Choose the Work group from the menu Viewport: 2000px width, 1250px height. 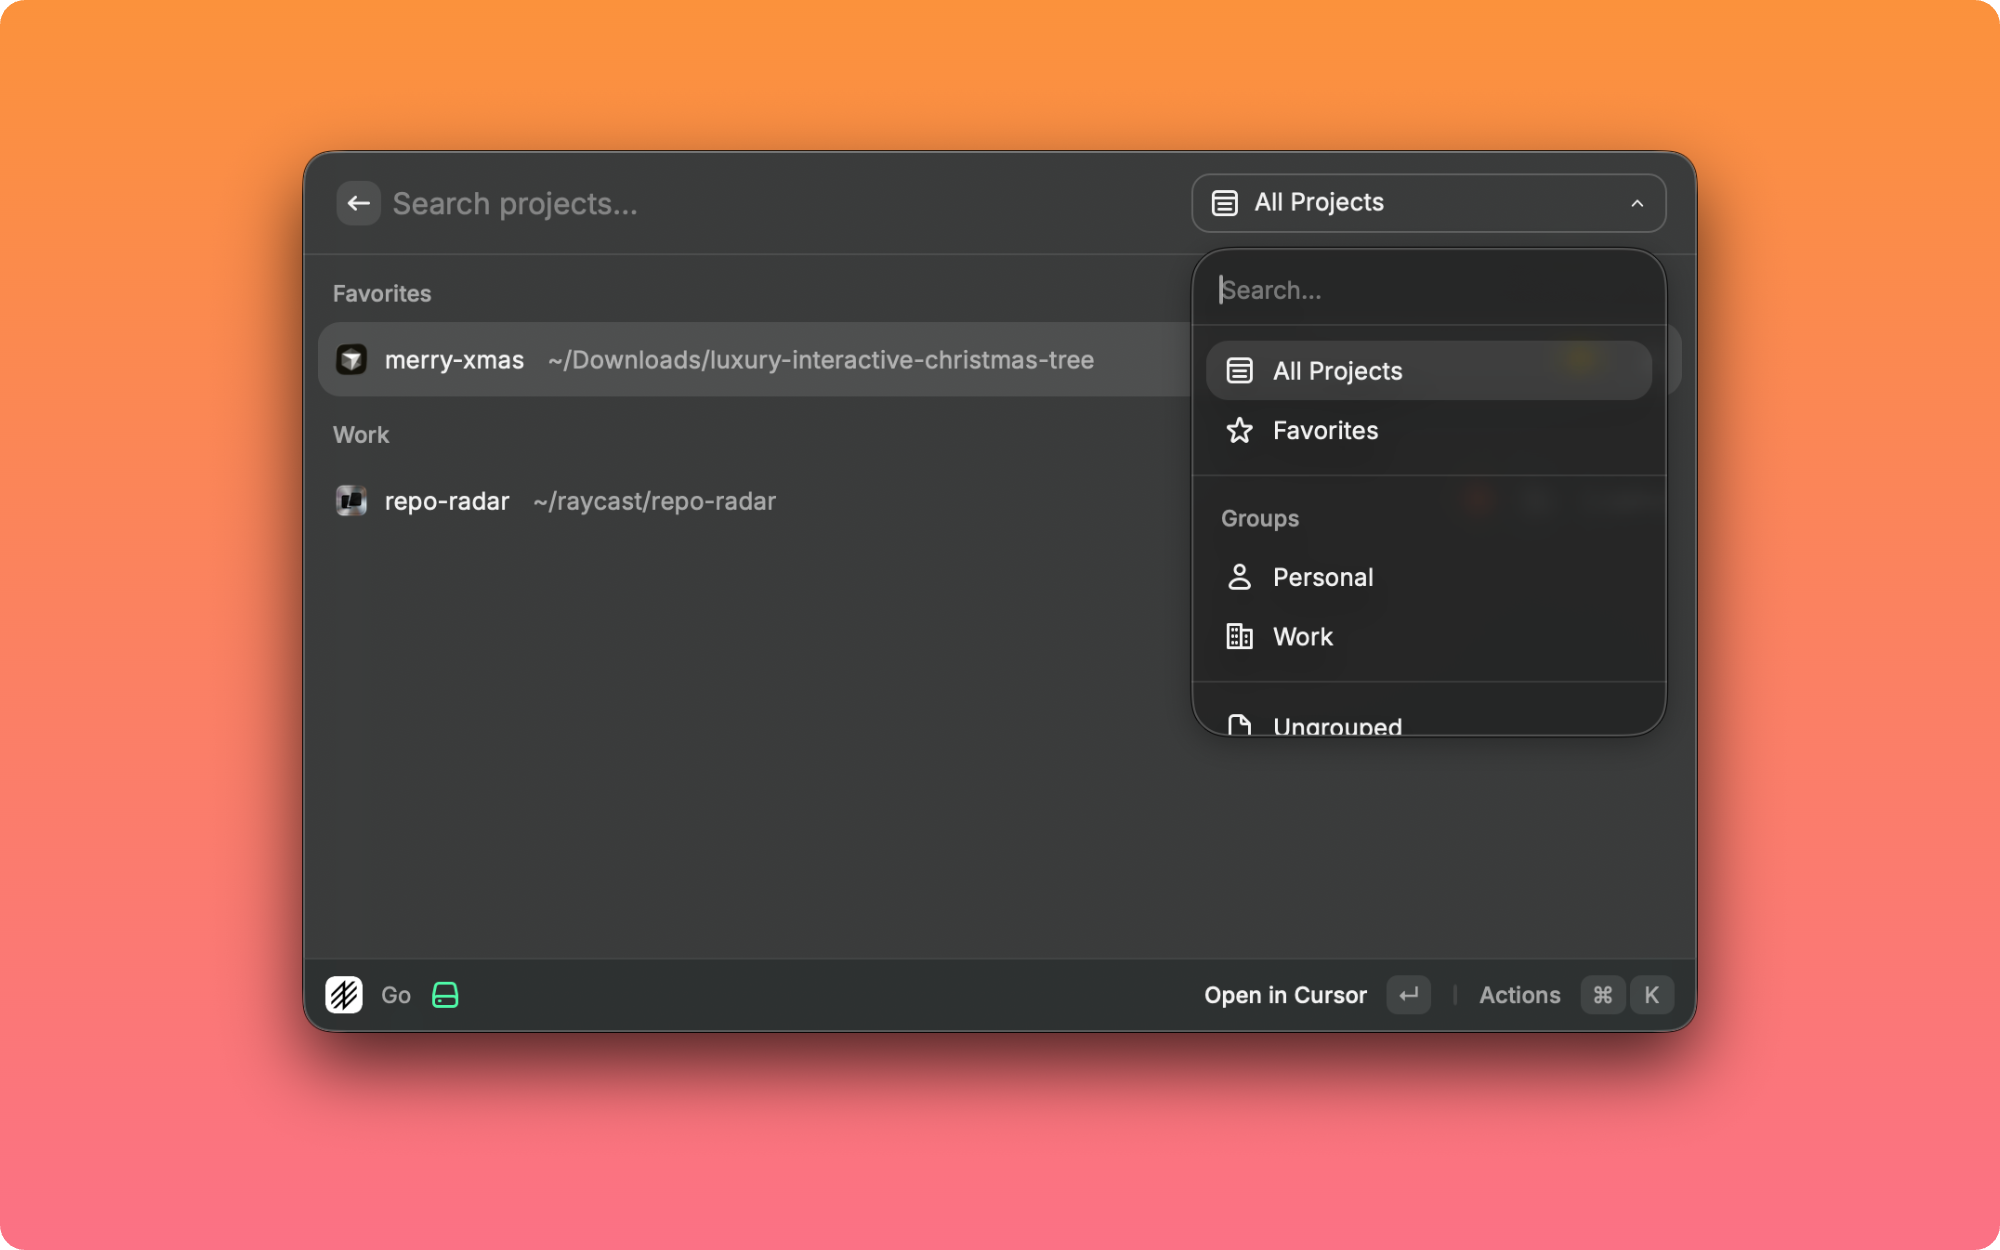(1302, 636)
